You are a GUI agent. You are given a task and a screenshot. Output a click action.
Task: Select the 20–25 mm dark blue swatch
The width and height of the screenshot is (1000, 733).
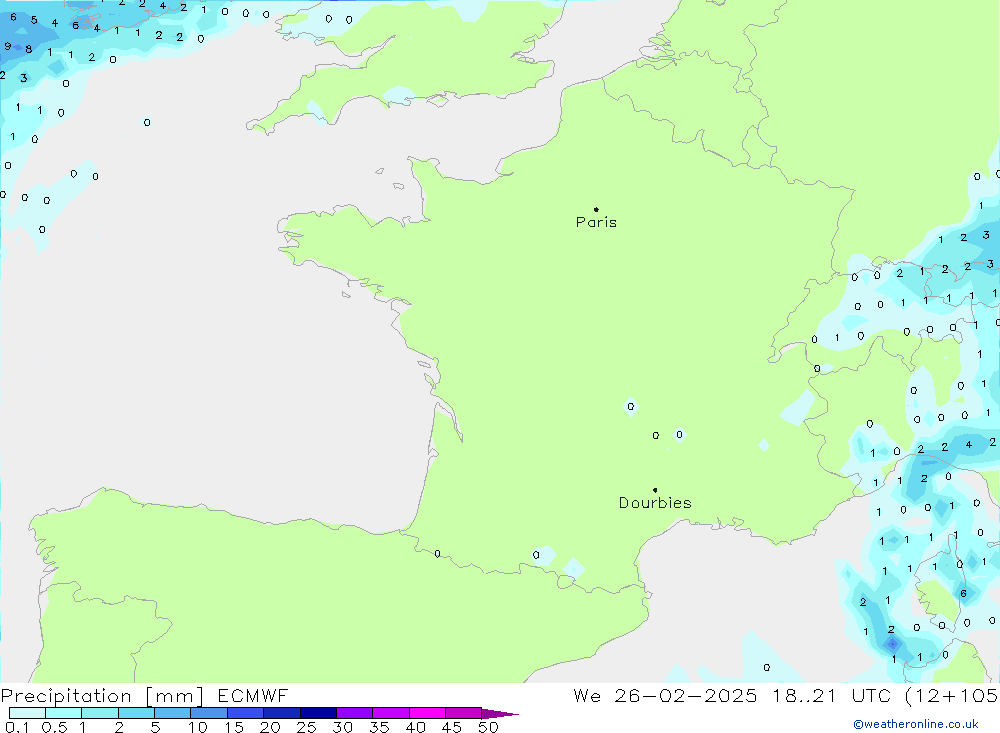282,713
